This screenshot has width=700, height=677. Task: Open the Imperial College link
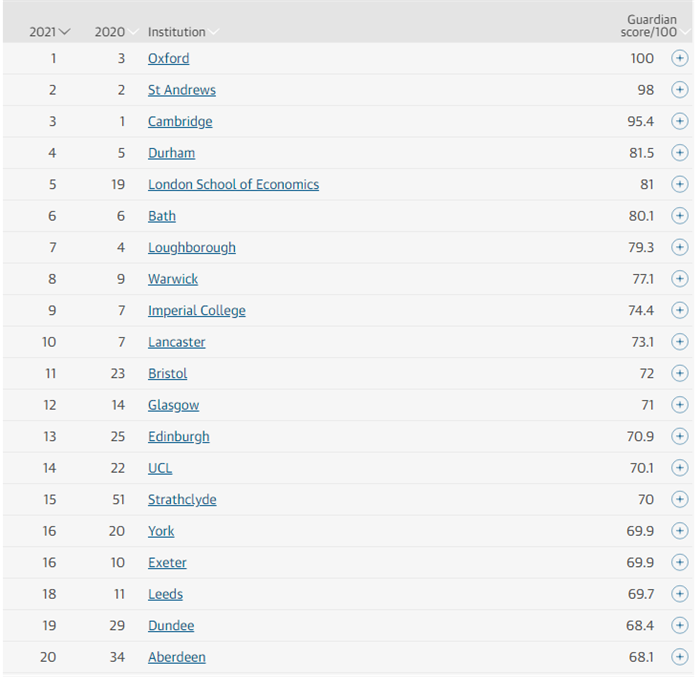[196, 310]
